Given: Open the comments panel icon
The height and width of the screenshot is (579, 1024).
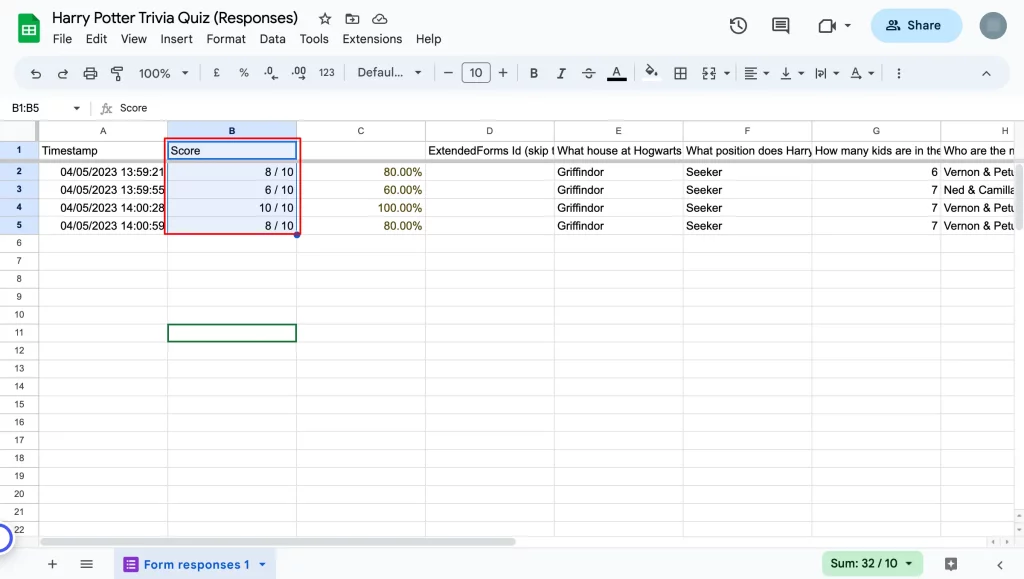Looking at the screenshot, I should click(x=781, y=26).
